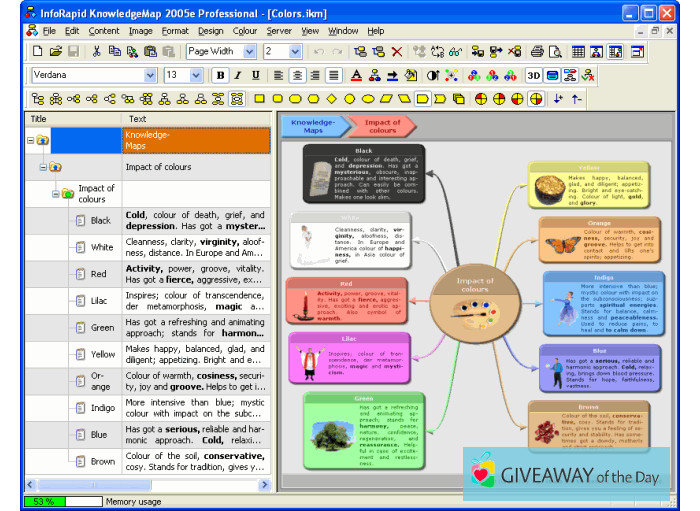Select the yellow ellipse shape icon
The height and width of the screenshot is (511, 700).
[368, 99]
